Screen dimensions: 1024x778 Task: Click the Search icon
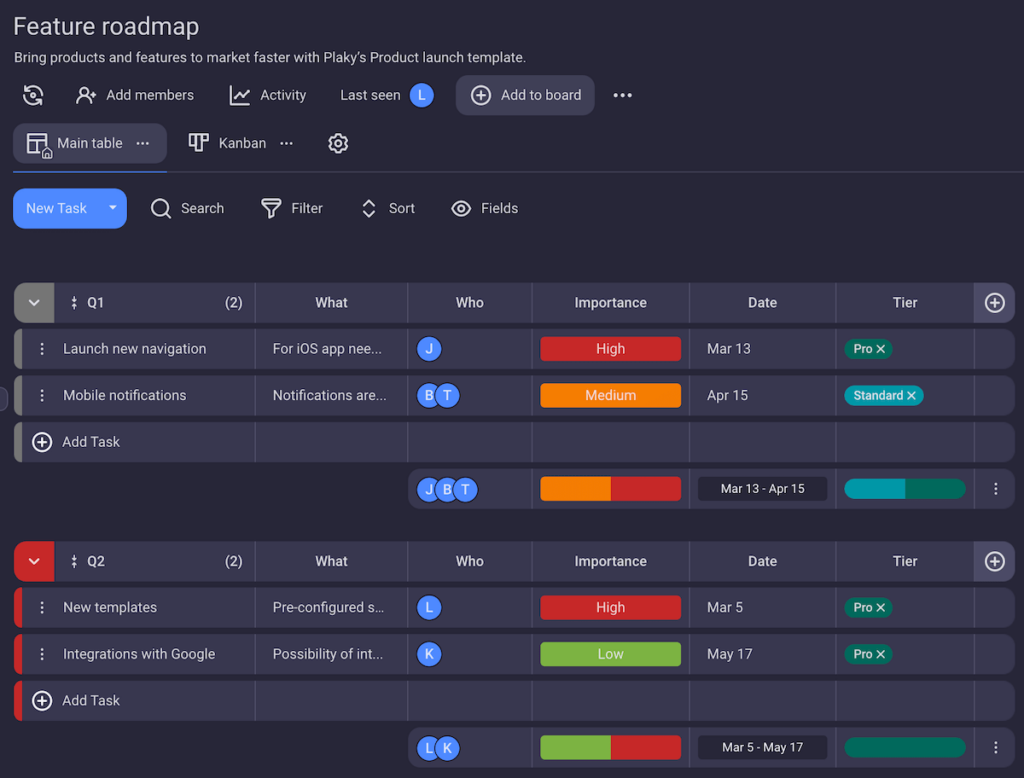coord(161,208)
